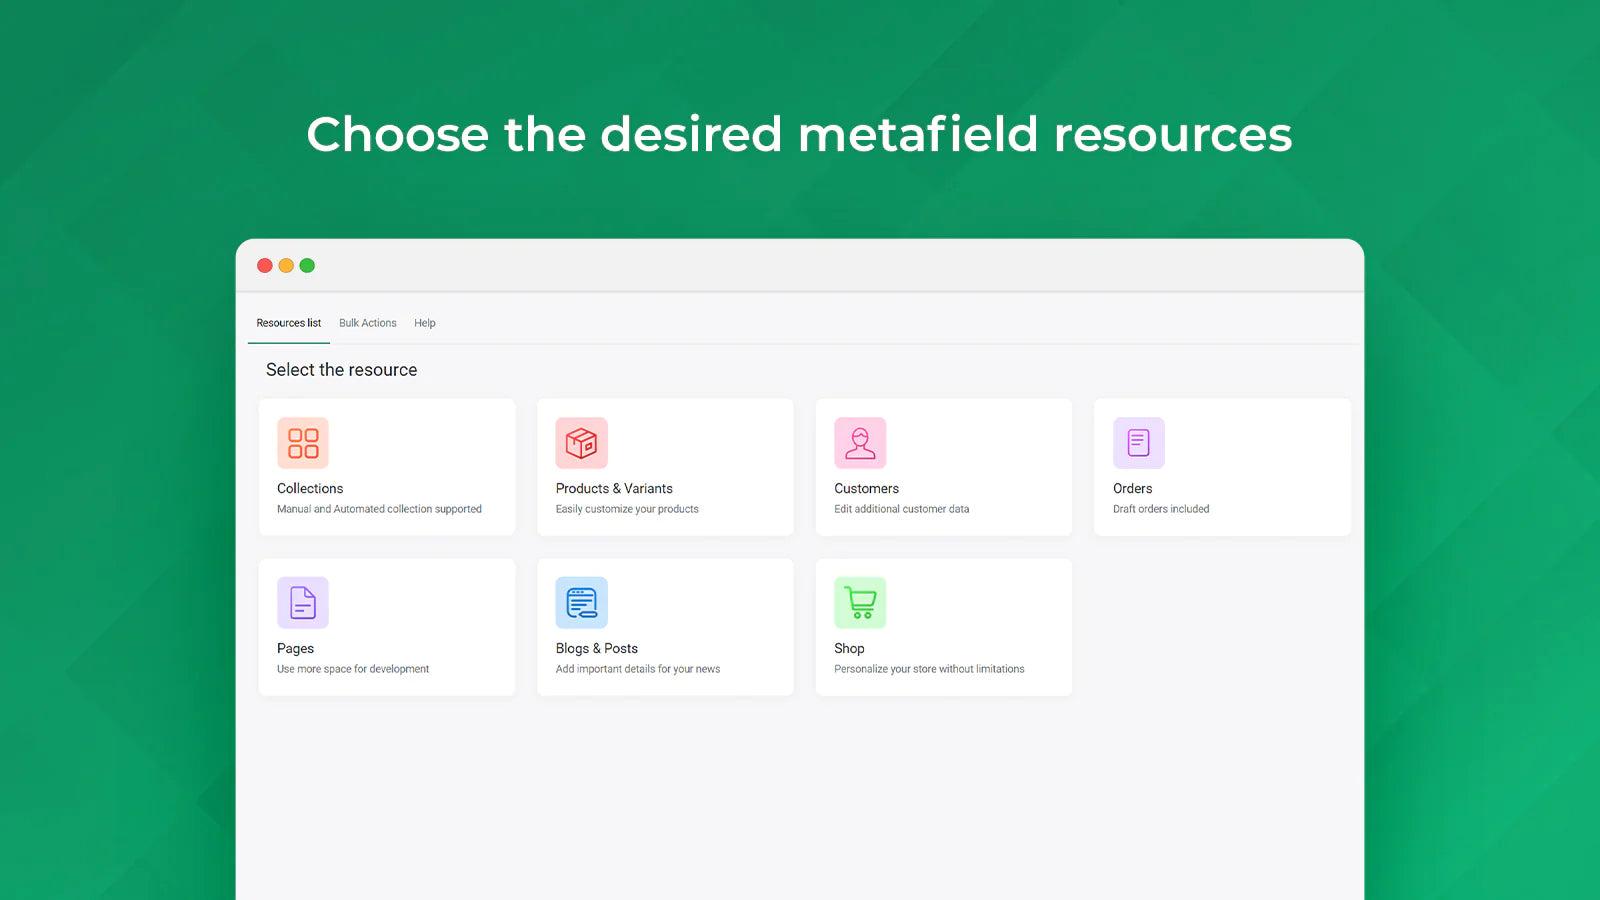1600x900 pixels.
Task: Click the red close traffic light
Action: (x=265, y=266)
